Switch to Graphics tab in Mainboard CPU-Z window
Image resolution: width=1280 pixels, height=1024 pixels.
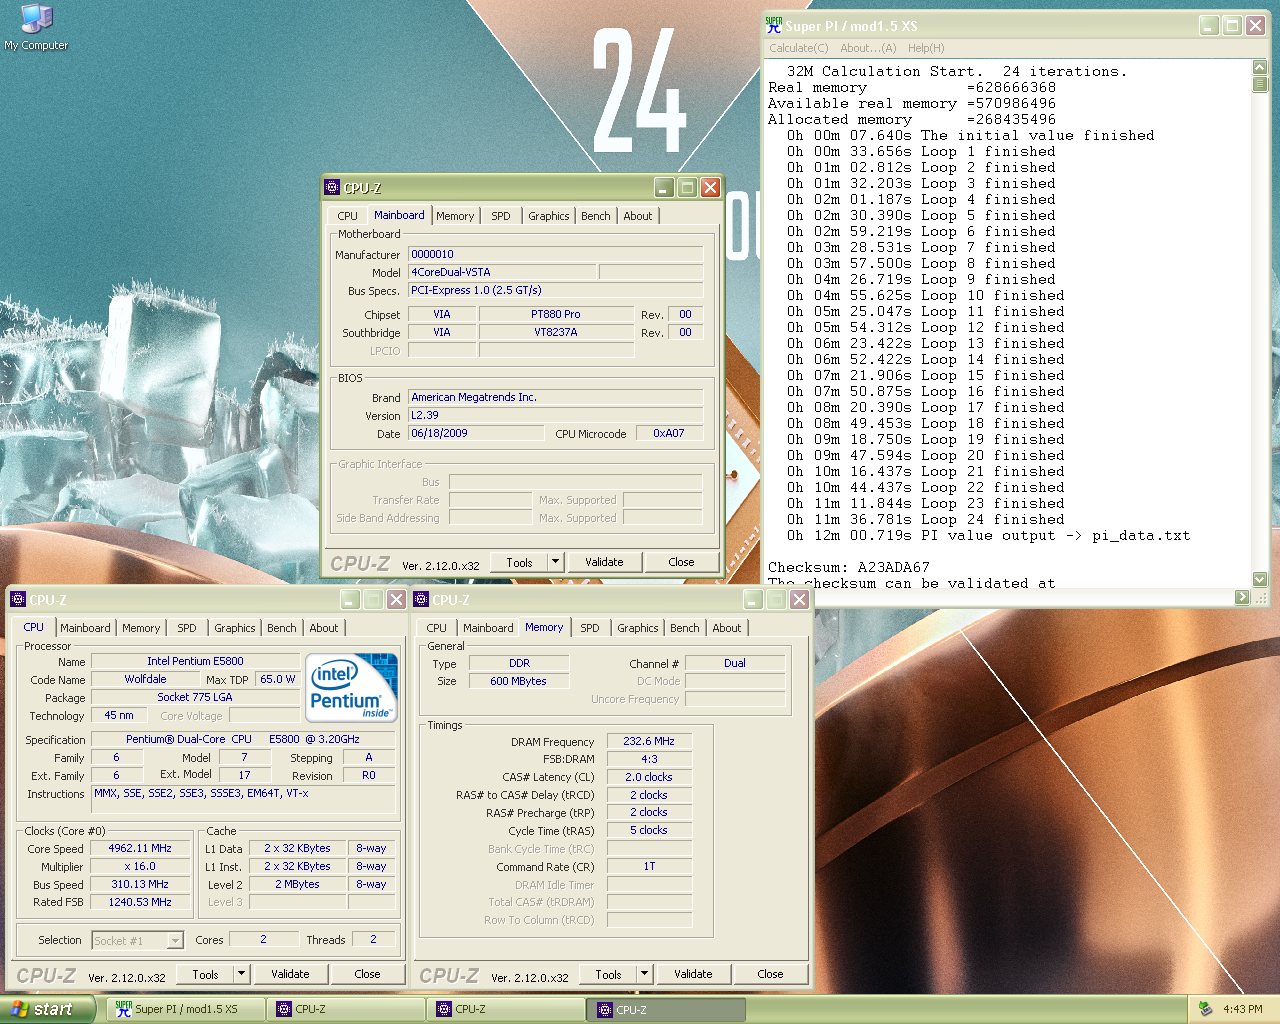pyautogui.click(x=549, y=216)
